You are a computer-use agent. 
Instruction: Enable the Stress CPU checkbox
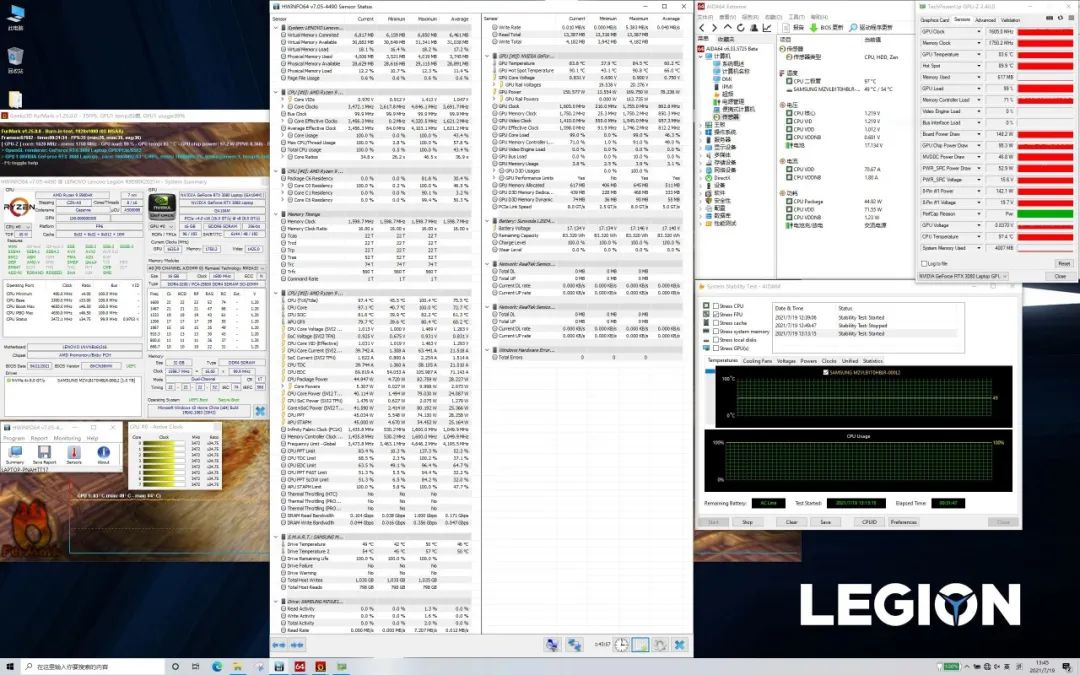tap(716, 306)
